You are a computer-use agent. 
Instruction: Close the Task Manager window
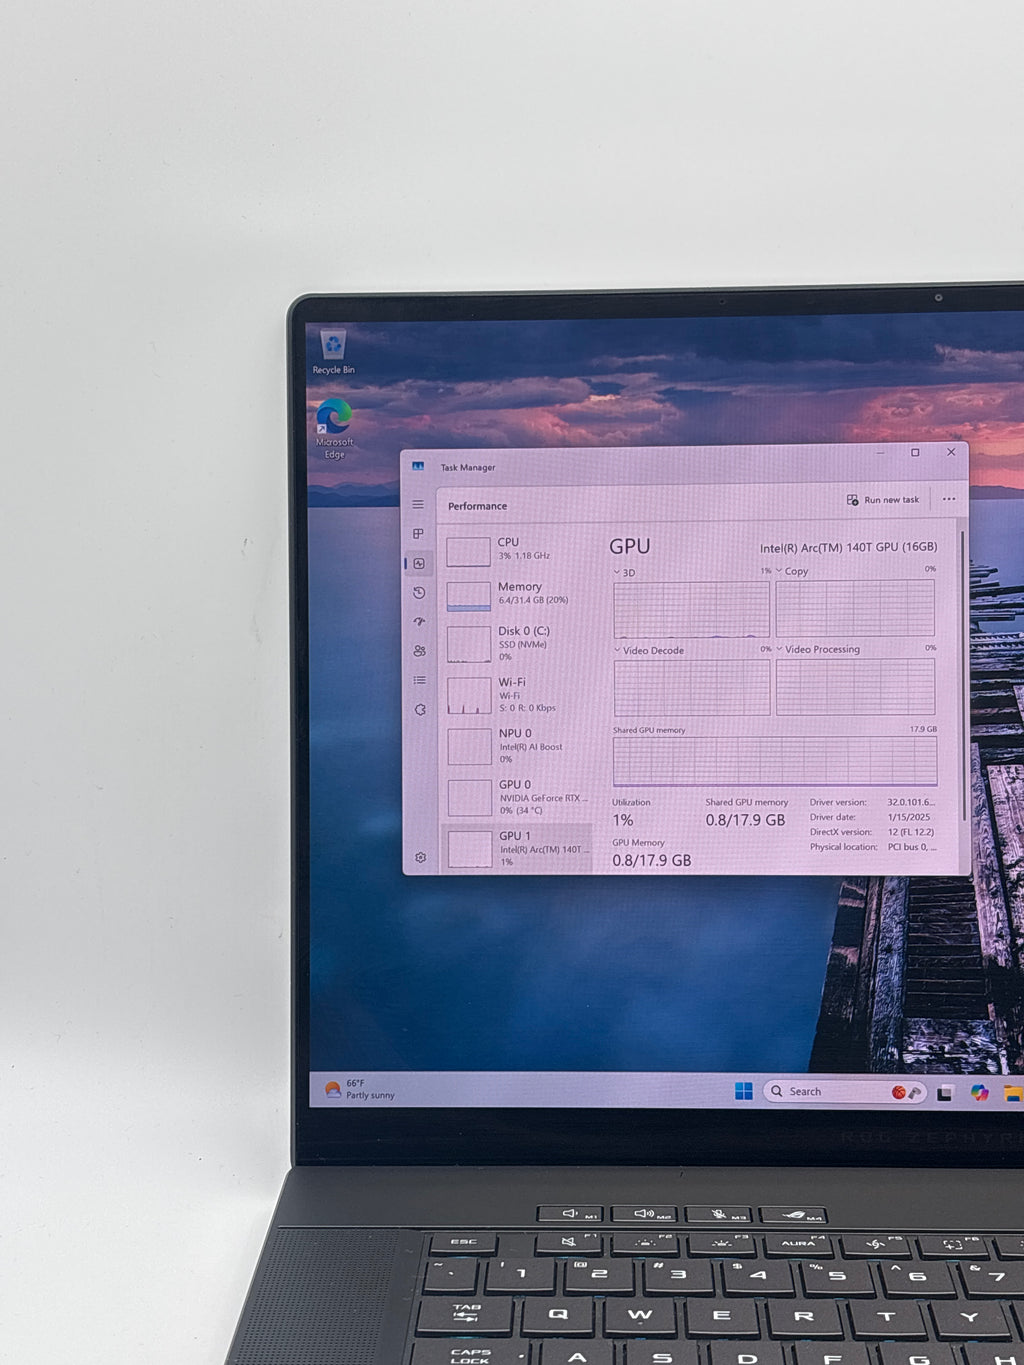click(951, 452)
